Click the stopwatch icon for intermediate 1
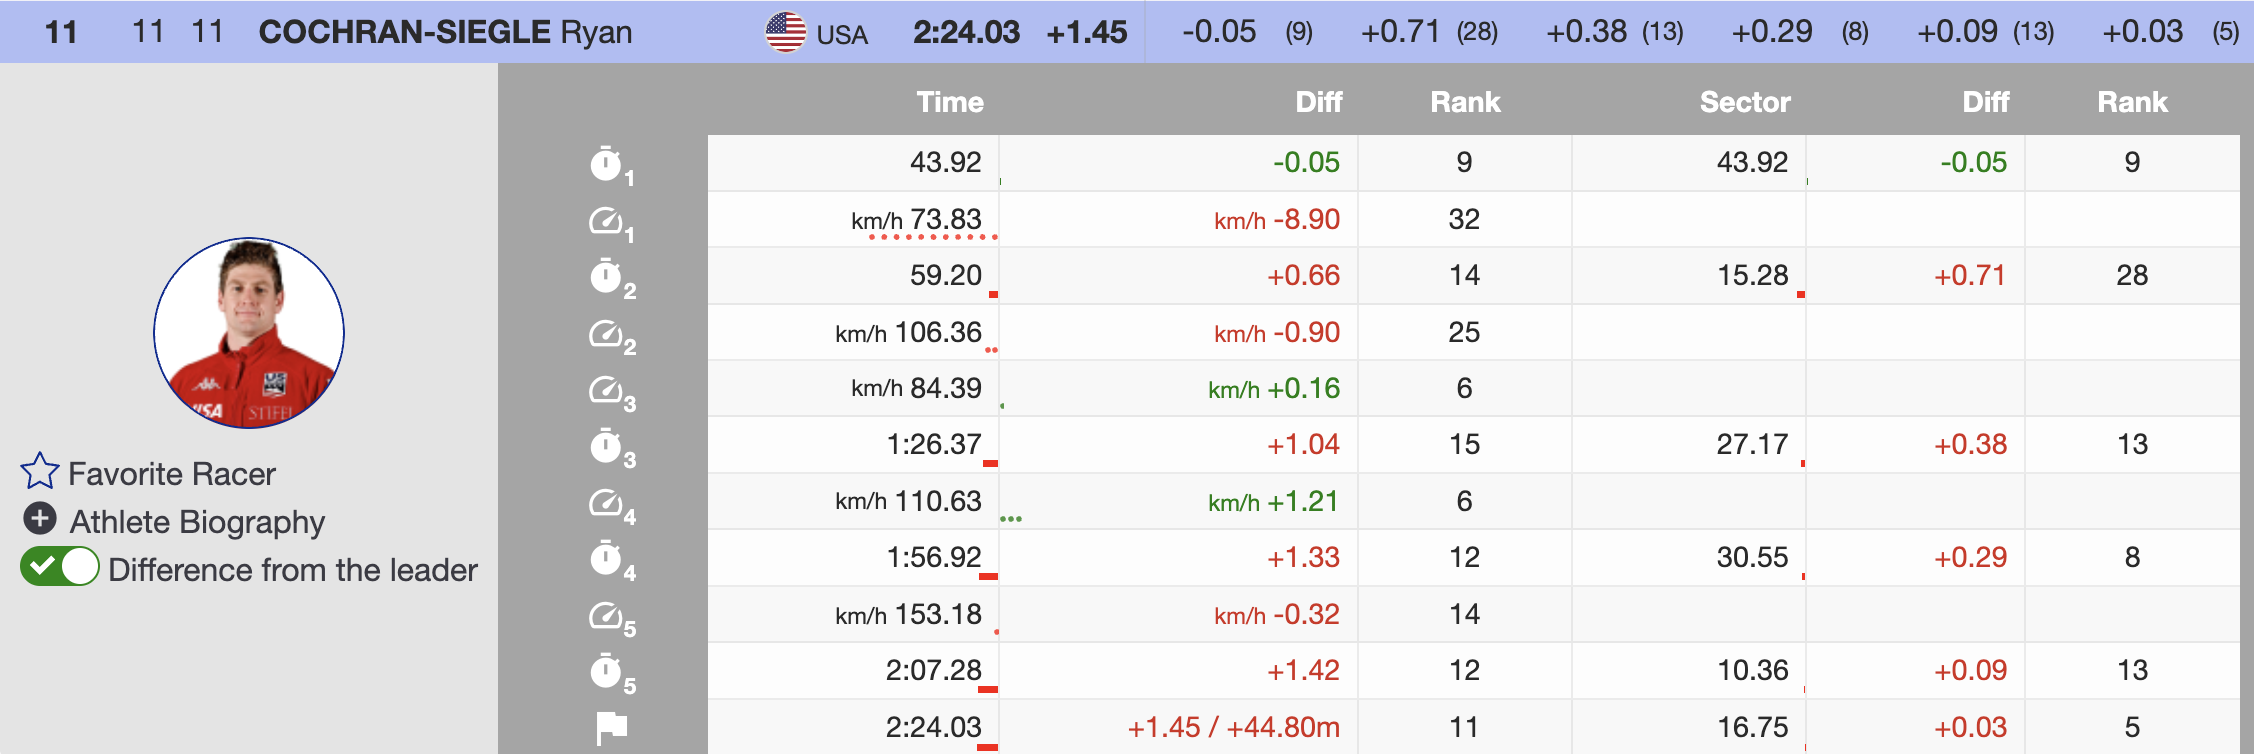Screen dimensions: 2254x754 click(606, 163)
